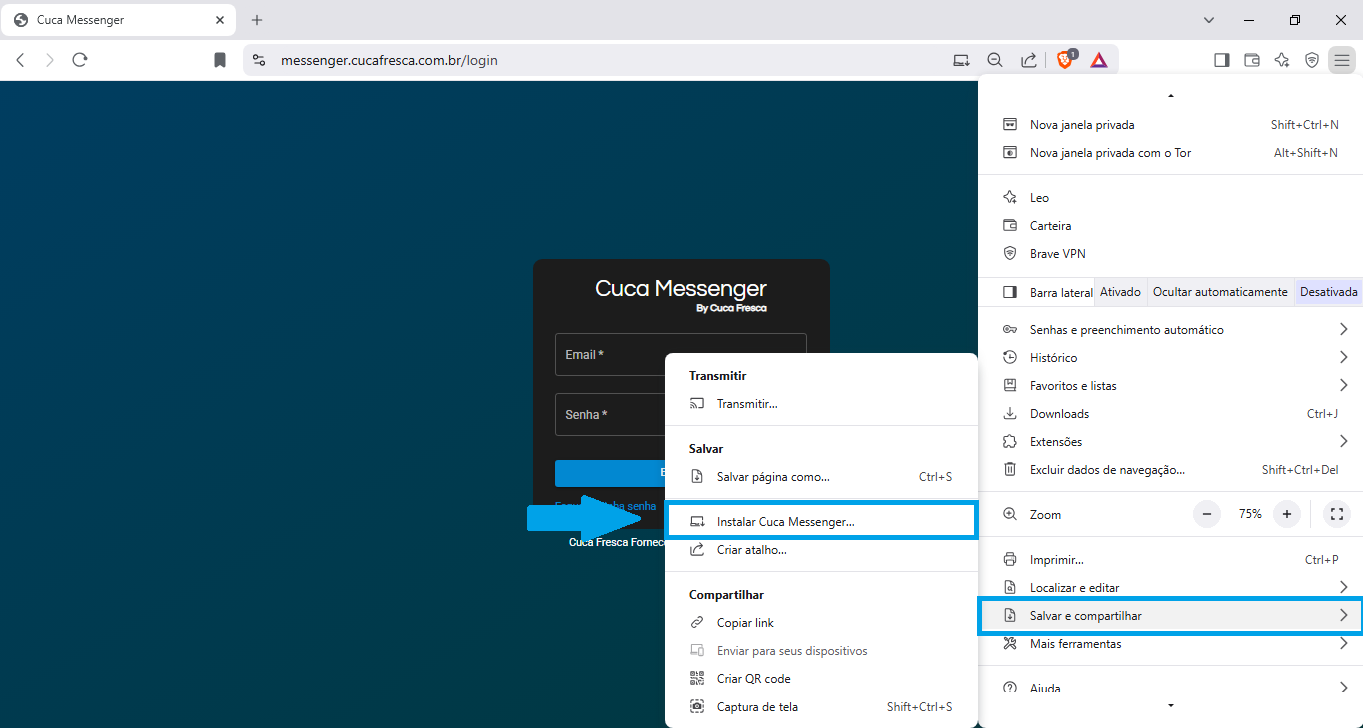Expand Favoritos e listas submenu
The image size is (1363, 728).
tap(1170, 386)
